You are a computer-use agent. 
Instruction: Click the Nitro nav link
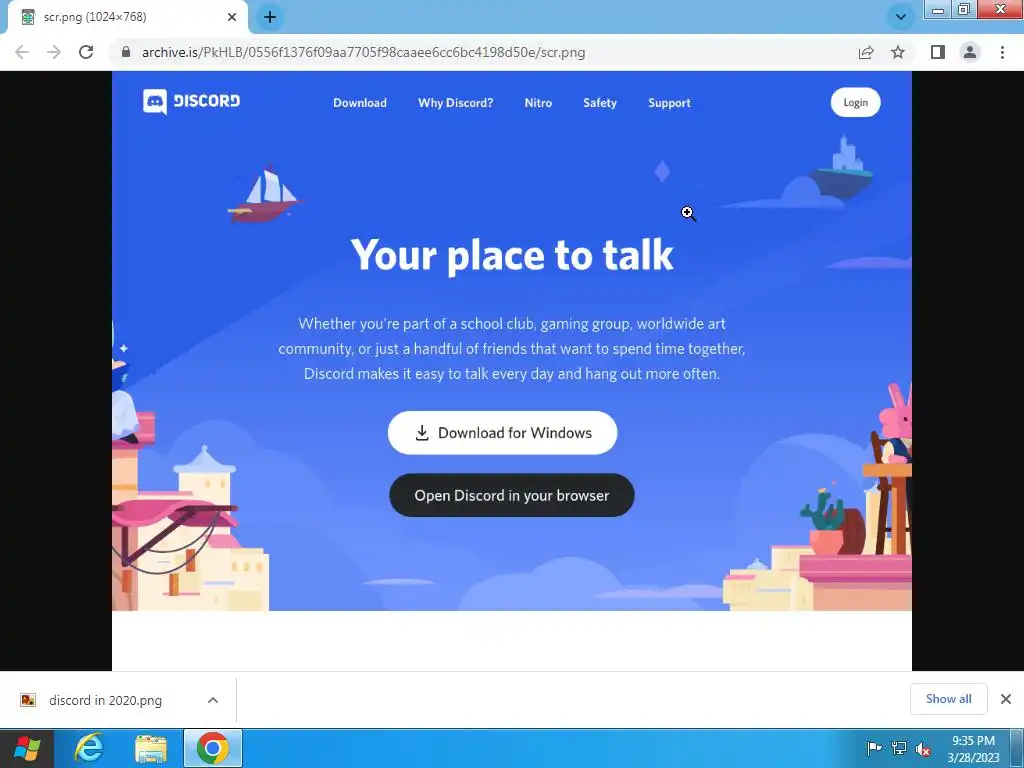tap(538, 103)
